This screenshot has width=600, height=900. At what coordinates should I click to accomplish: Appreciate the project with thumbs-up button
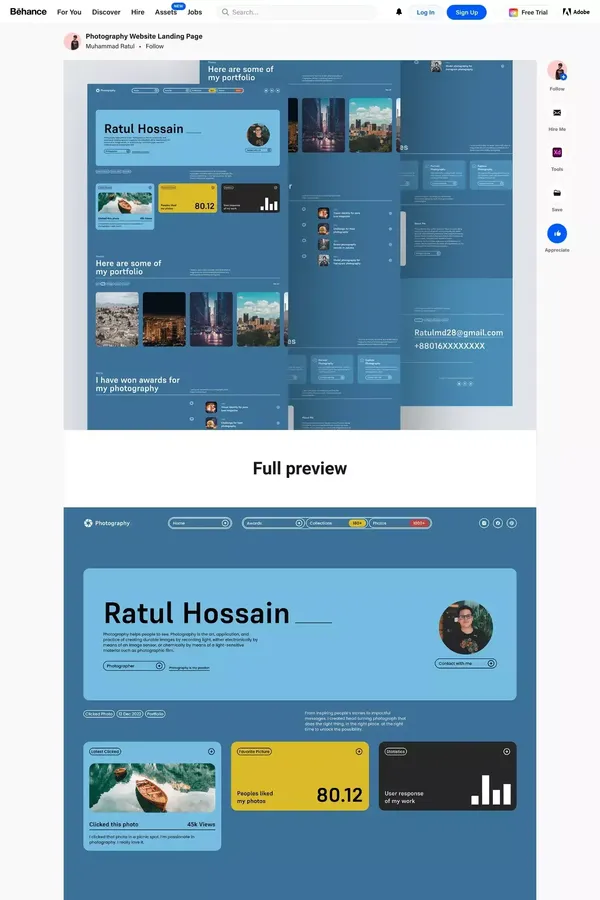tap(557, 234)
